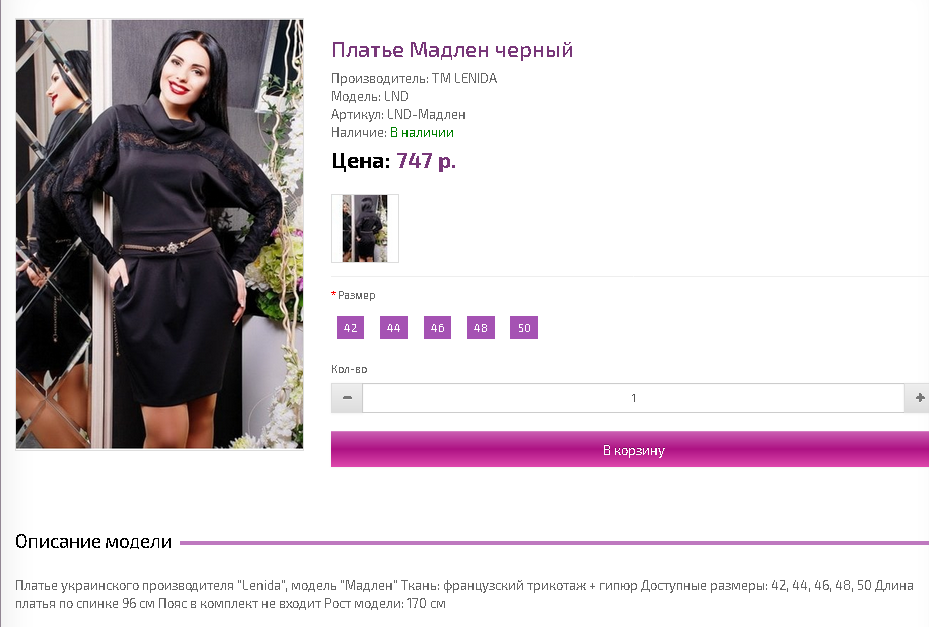Viewport: 929px width, 627px height.
Task: Click the Описание модели section heading
Action: [x=94, y=542]
